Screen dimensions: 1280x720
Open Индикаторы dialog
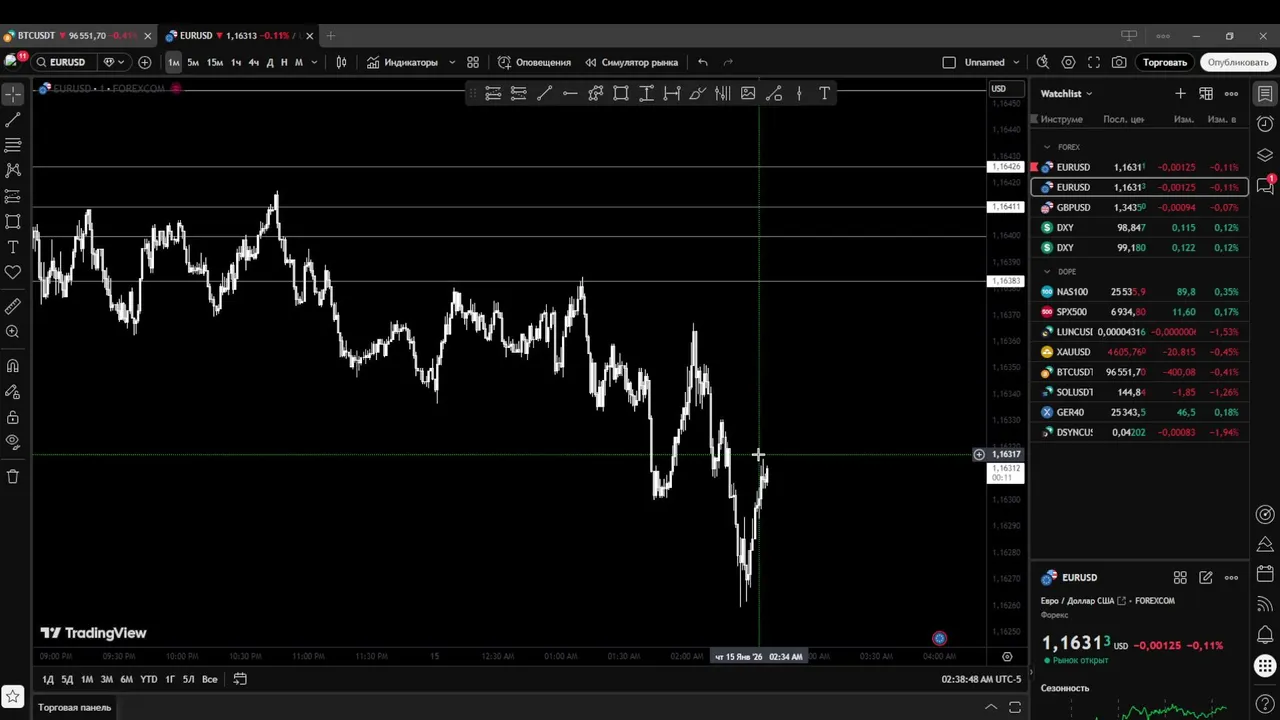pyautogui.click(x=402, y=62)
